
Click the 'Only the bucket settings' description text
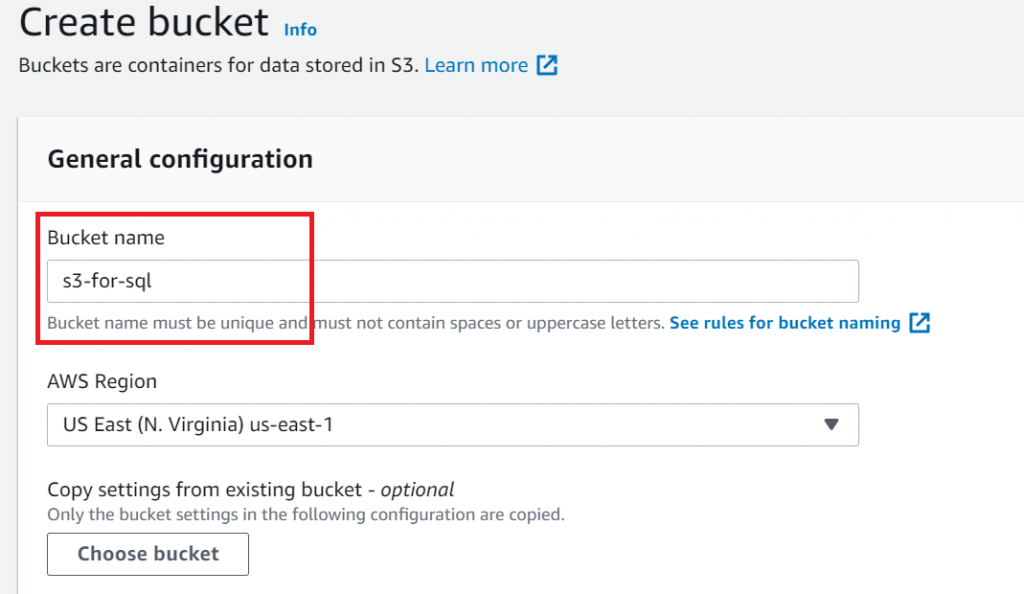[306, 515]
